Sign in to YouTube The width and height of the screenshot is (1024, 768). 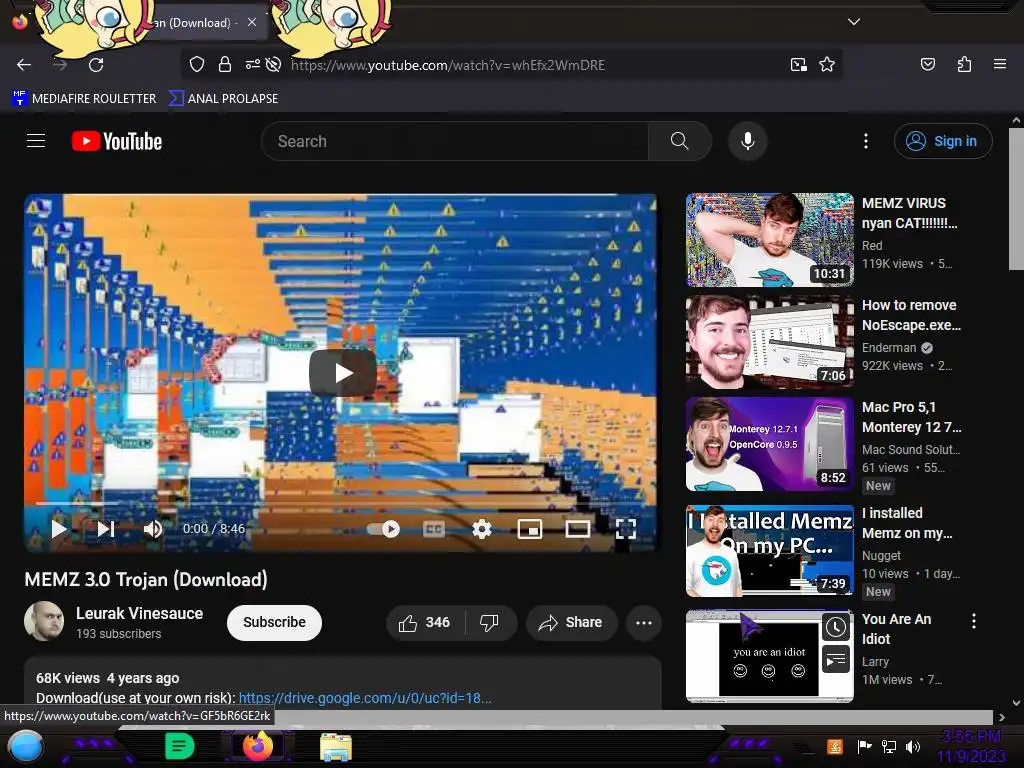coord(943,141)
